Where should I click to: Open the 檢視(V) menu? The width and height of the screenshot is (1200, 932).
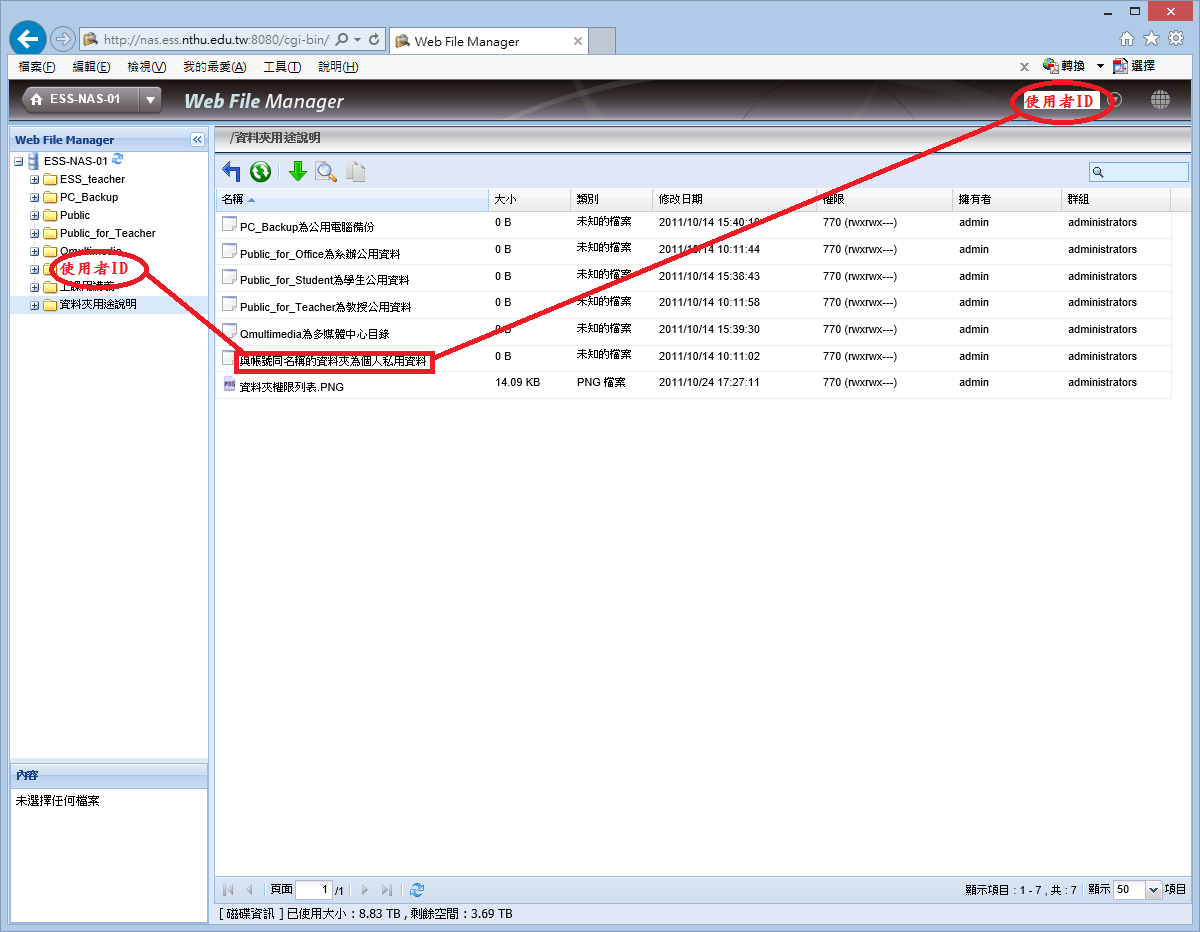click(x=146, y=67)
